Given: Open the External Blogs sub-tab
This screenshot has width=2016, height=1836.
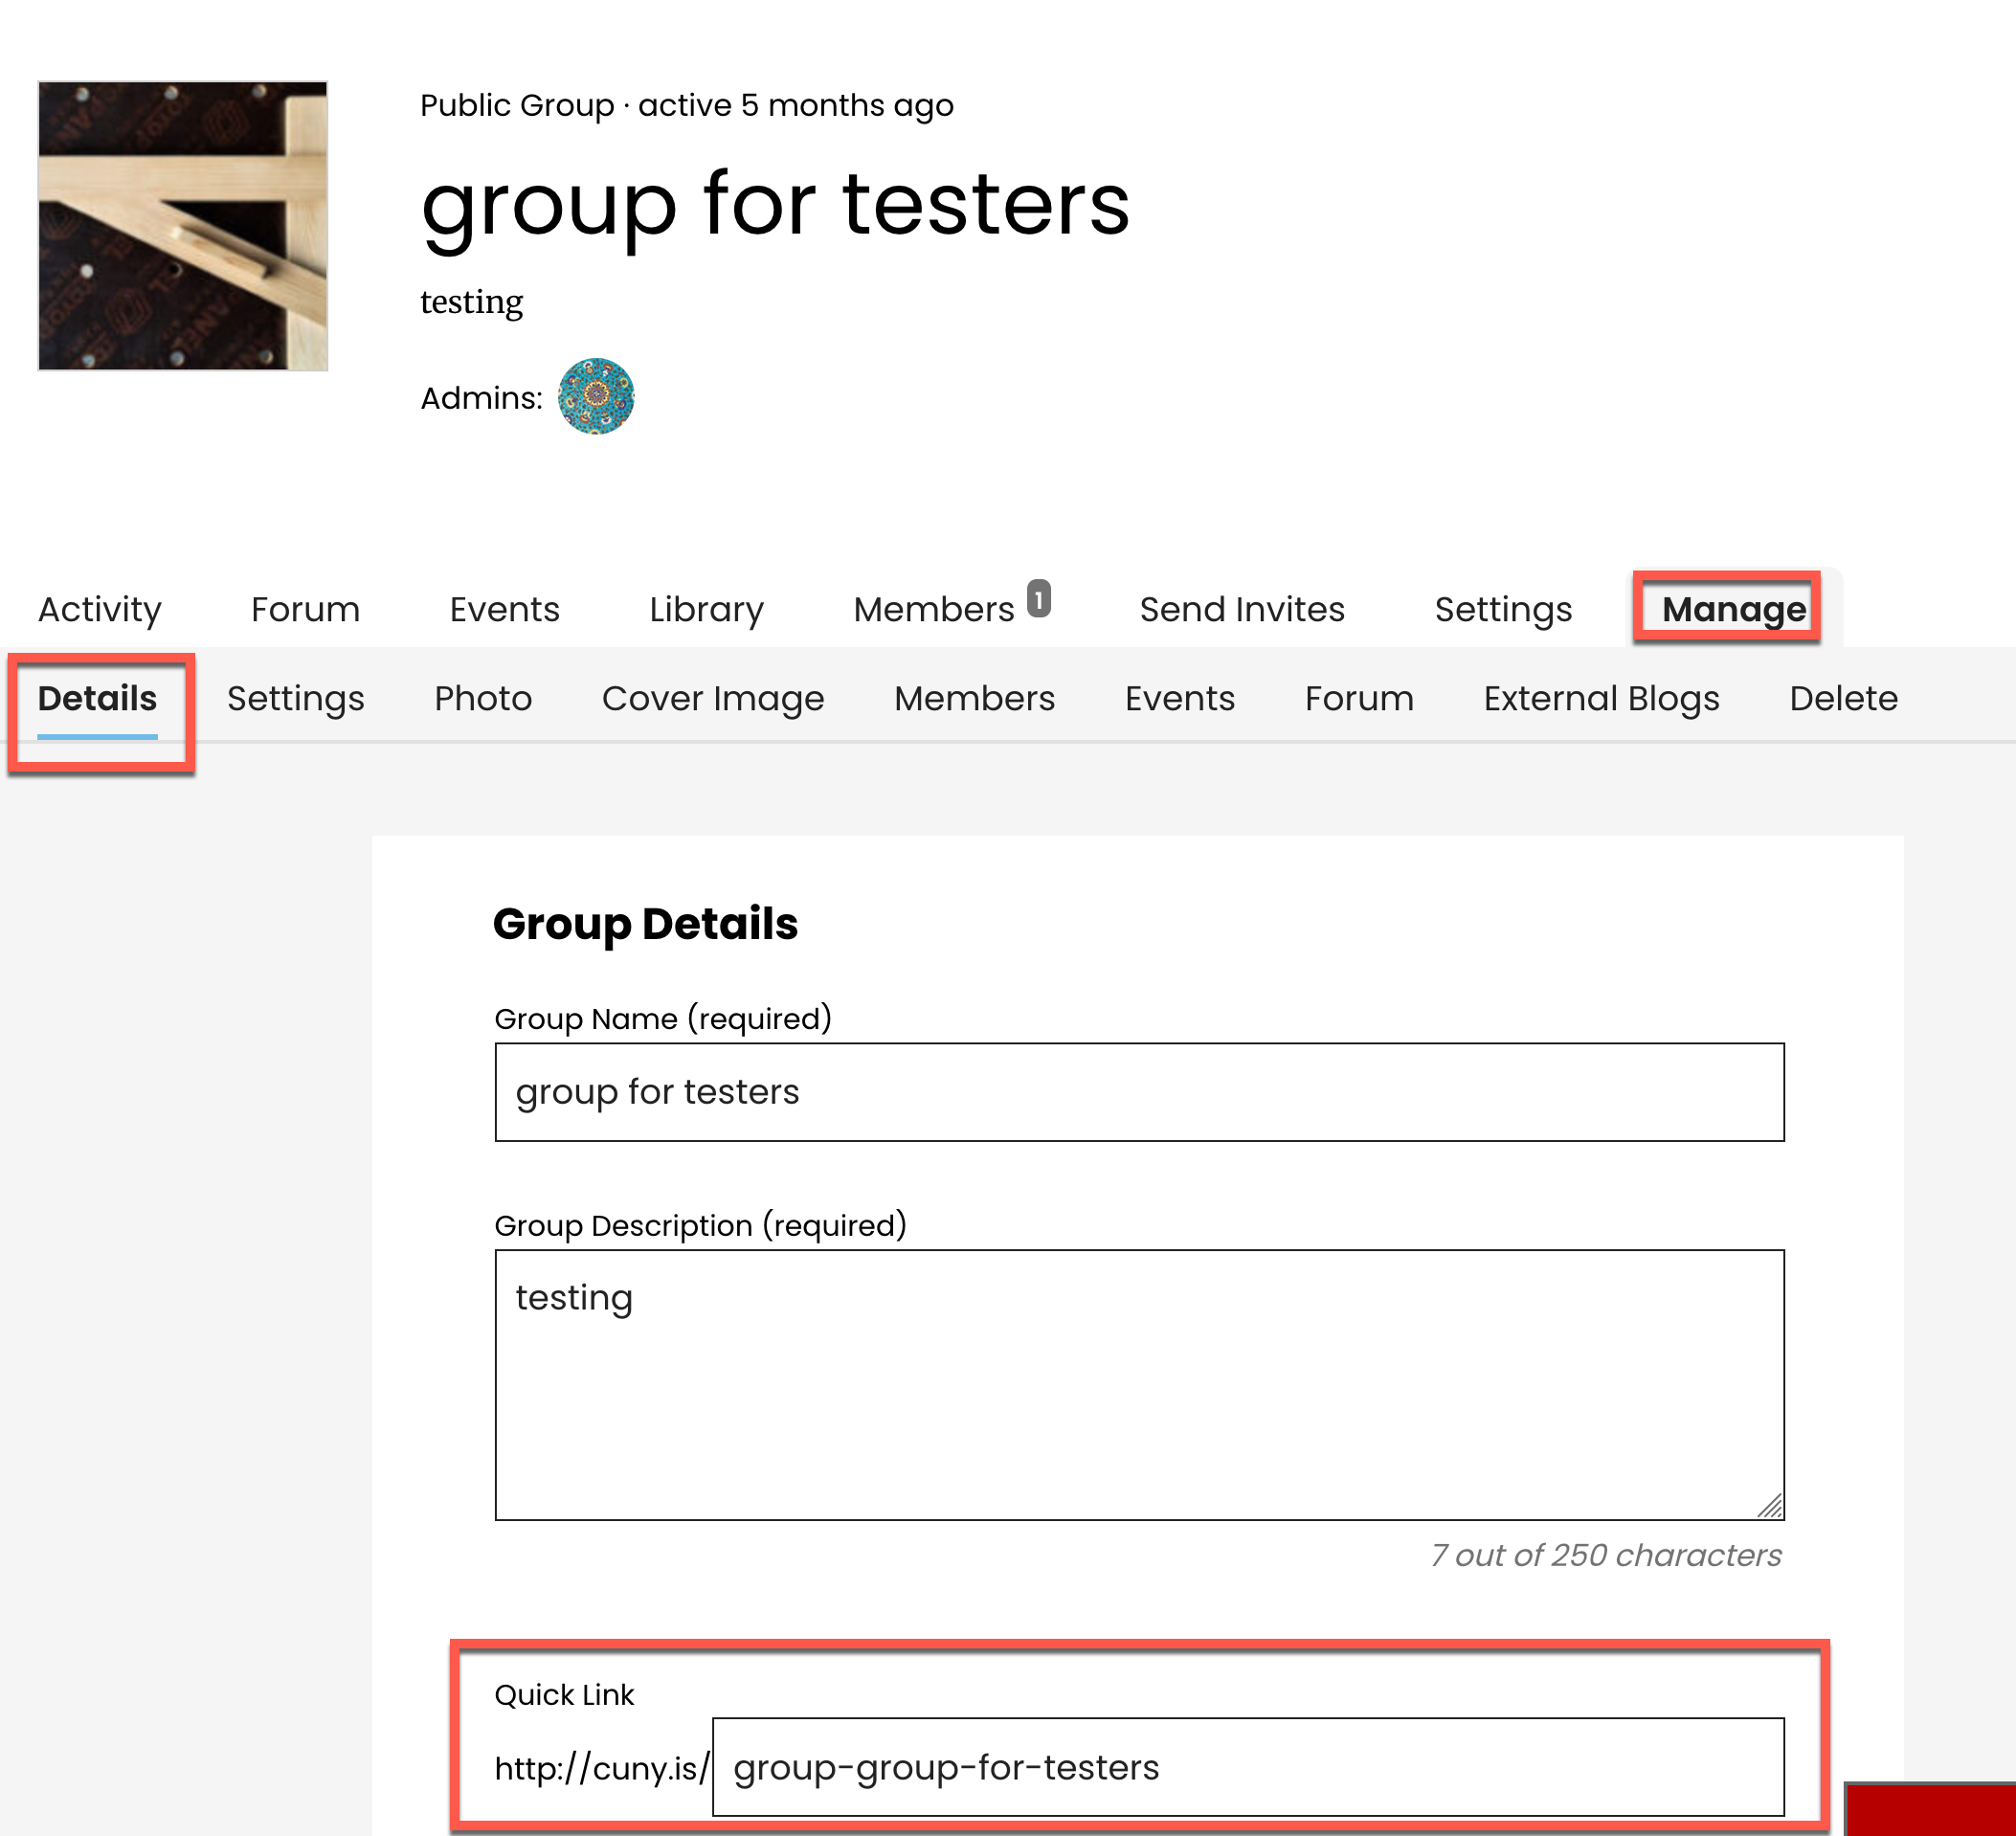Looking at the screenshot, I should [1602, 698].
